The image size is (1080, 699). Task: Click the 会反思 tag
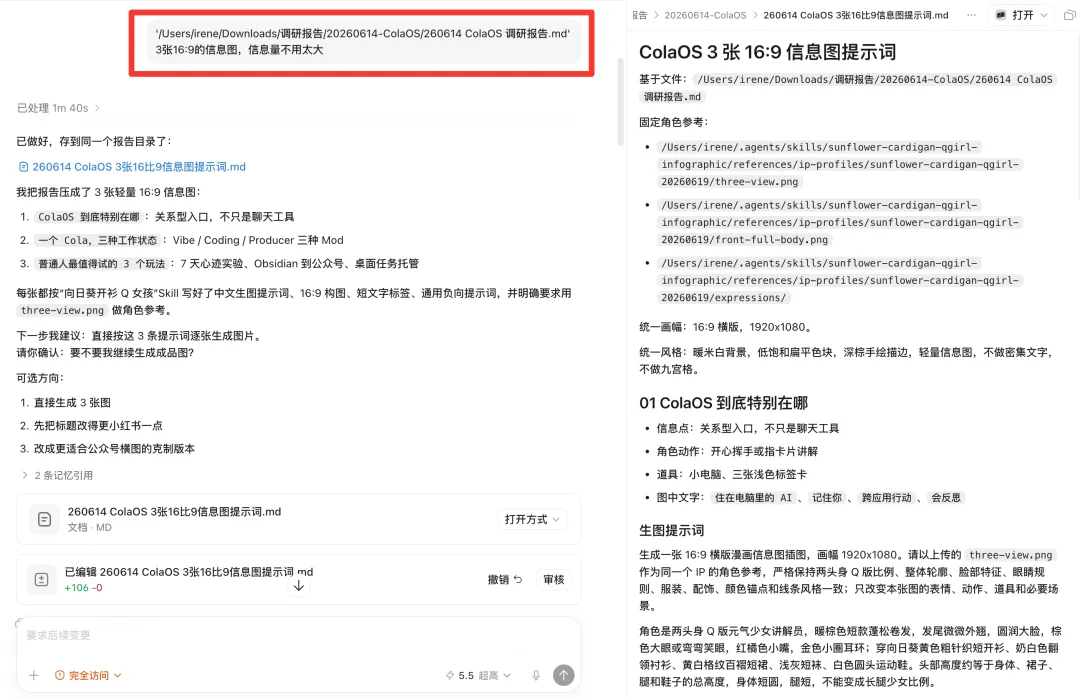[946, 498]
